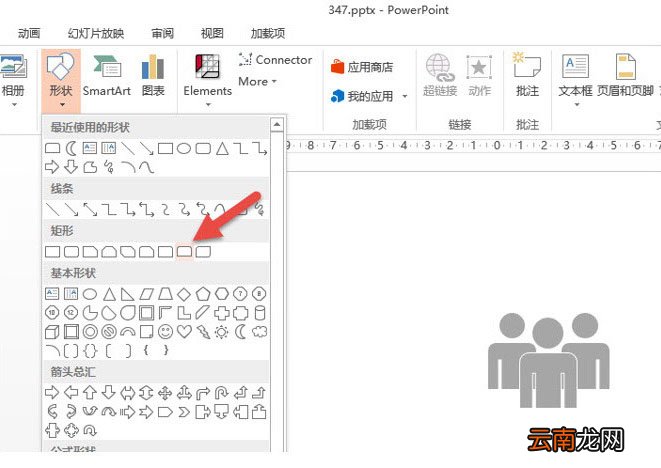
Task: Expand the 我的应用 dropdown arrow
Action: click(x=405, y=97)
